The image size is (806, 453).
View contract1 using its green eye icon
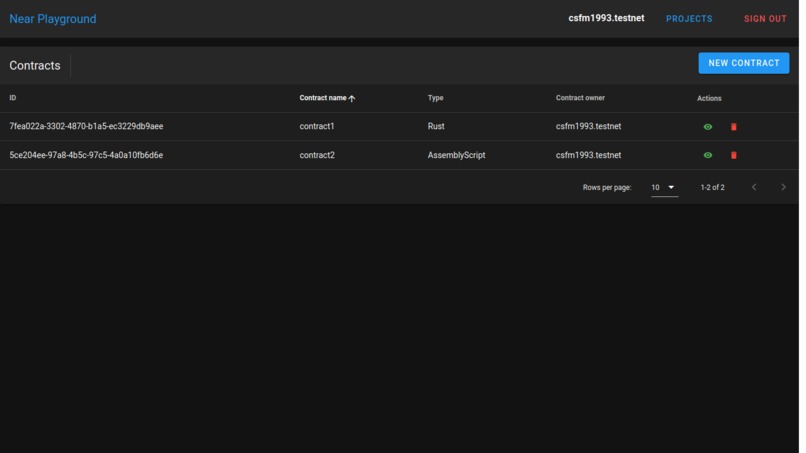tap(707, 126)
